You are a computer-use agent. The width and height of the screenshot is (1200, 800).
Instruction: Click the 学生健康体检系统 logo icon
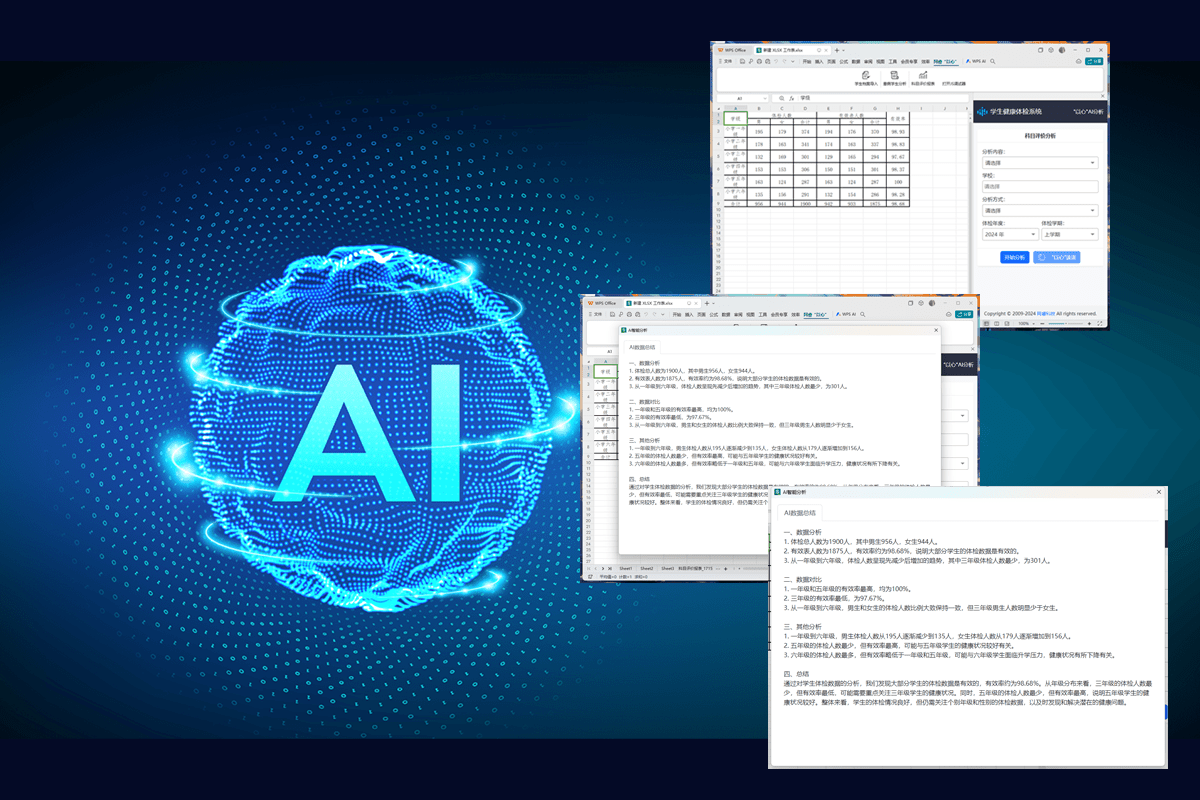[x=982, y=112]
